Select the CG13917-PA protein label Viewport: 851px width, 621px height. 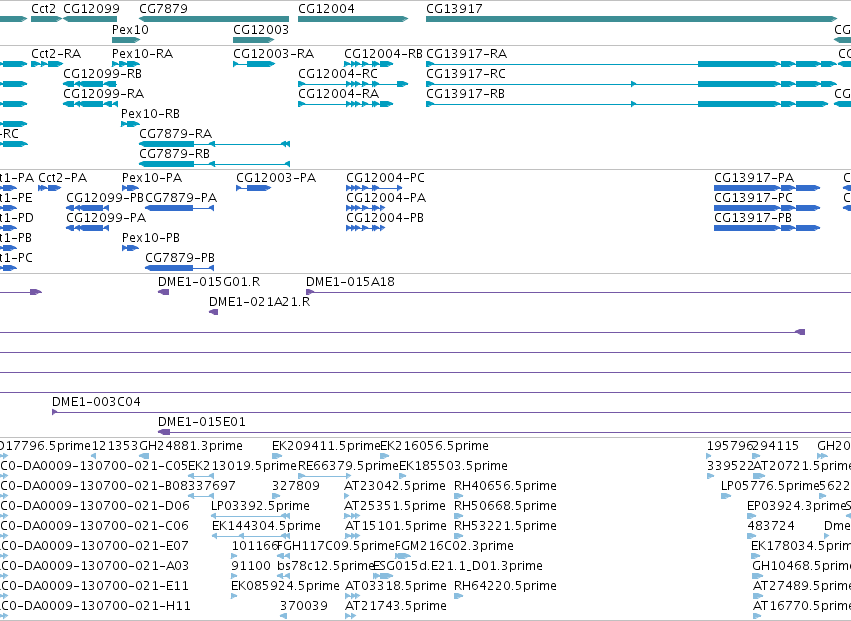point(754,178)
